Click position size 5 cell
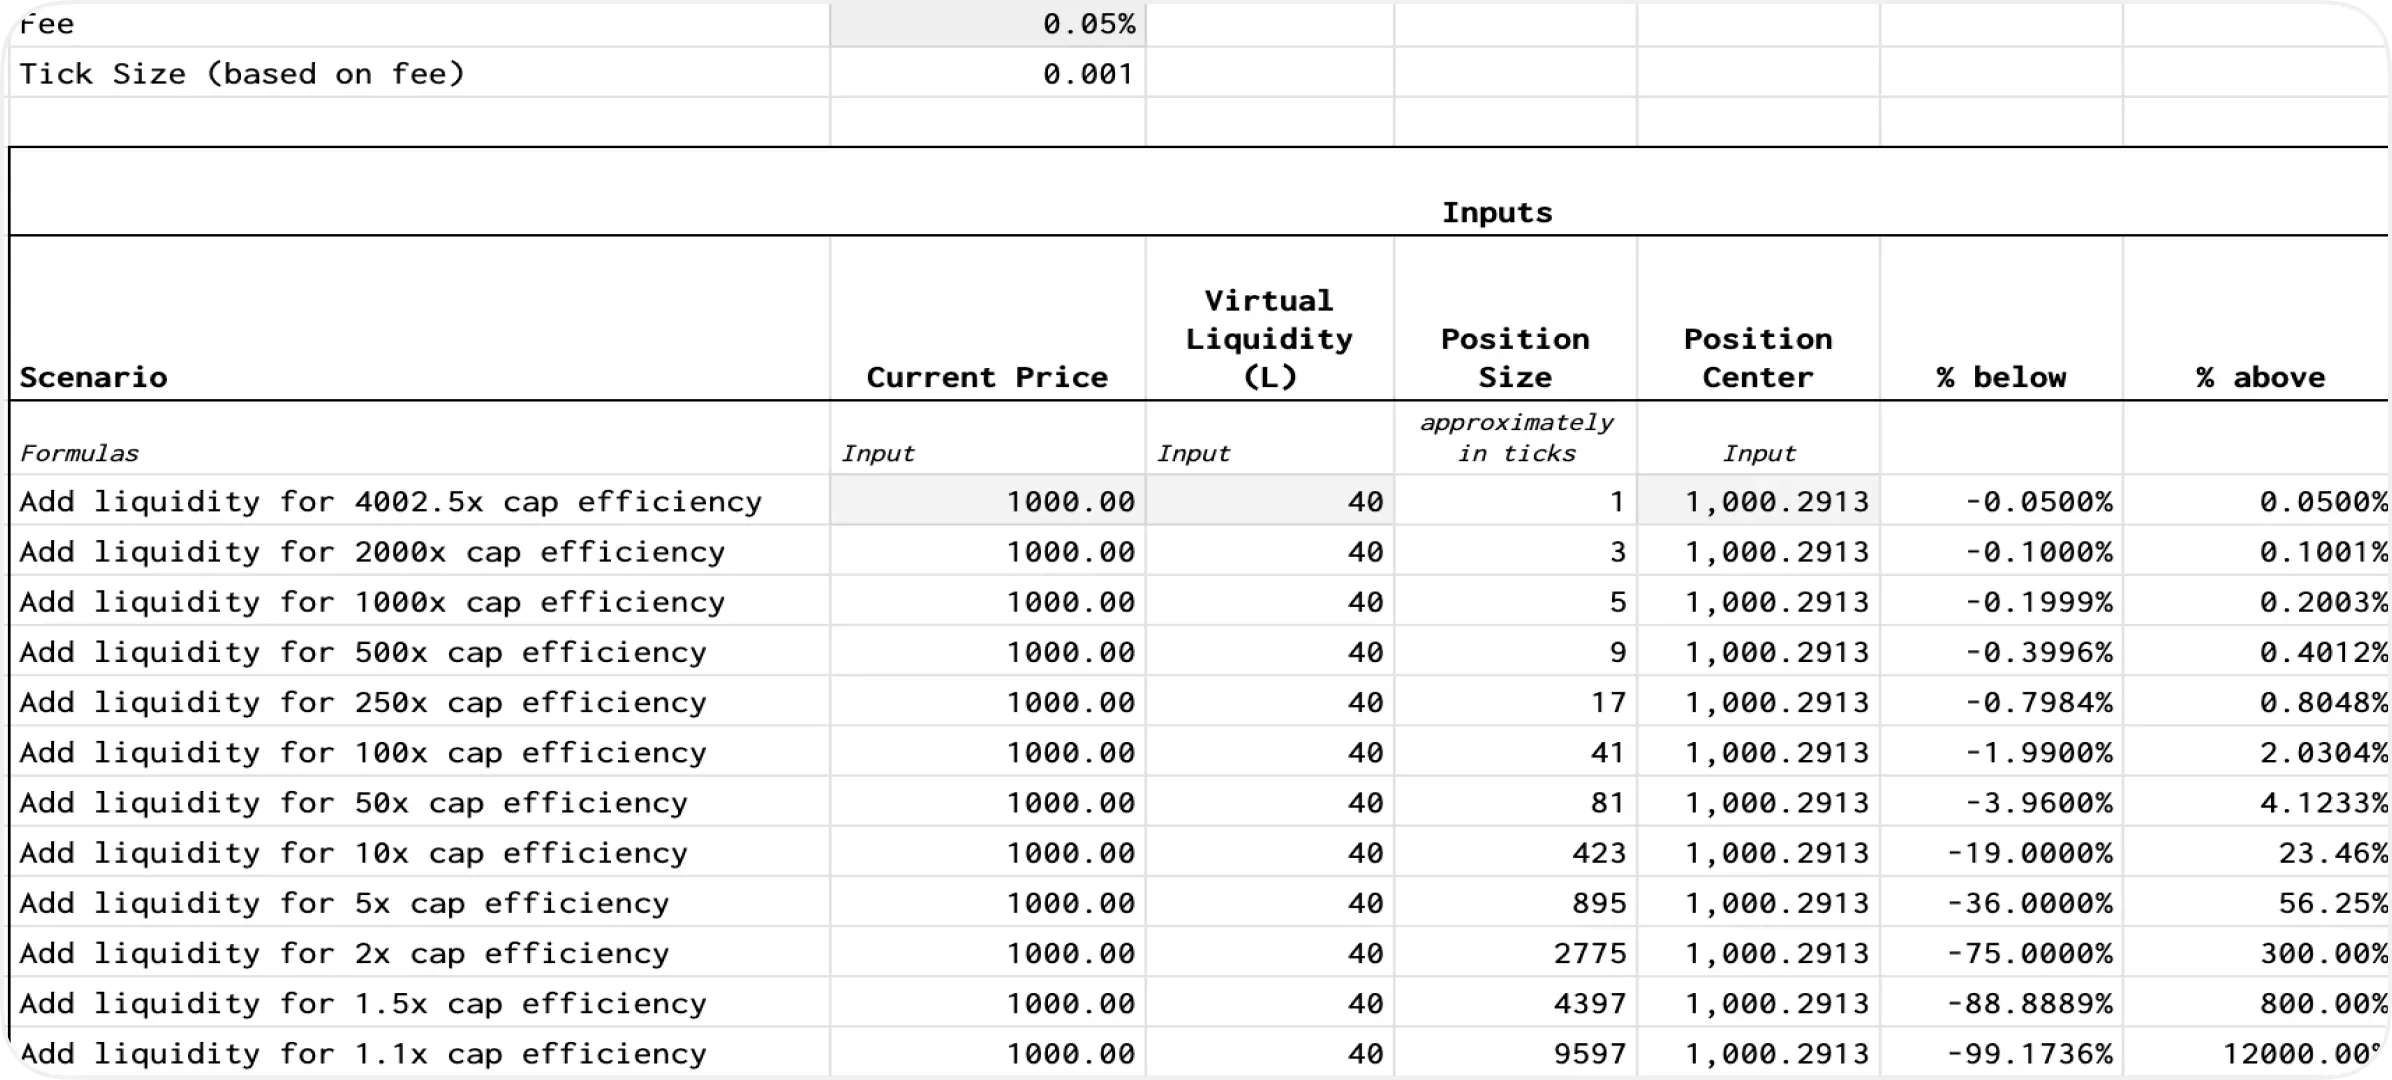The image size is (2392, 1080). tap(1516, 601)
